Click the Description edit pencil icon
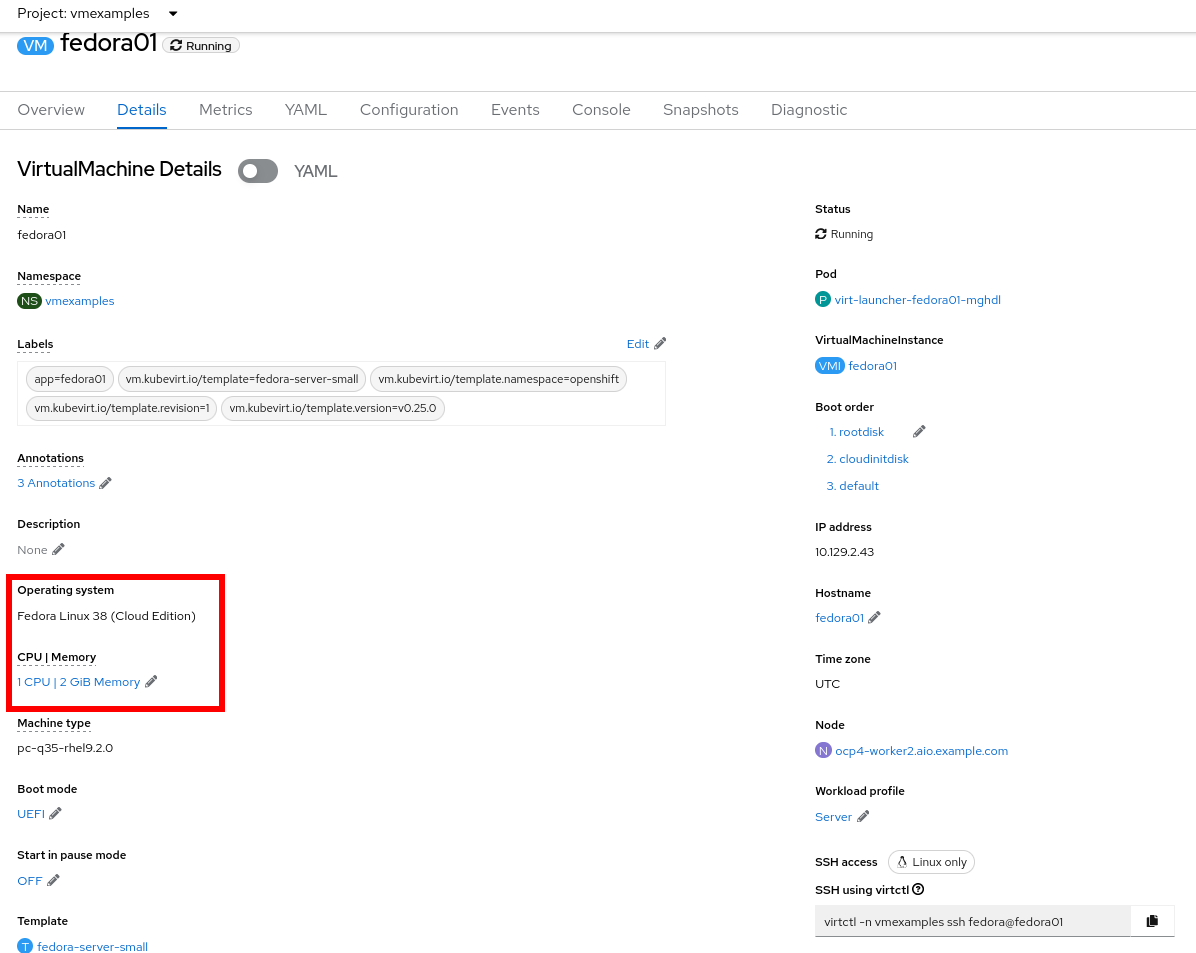The height and width of the screenshot is (953, 1196). coord(59,549)
